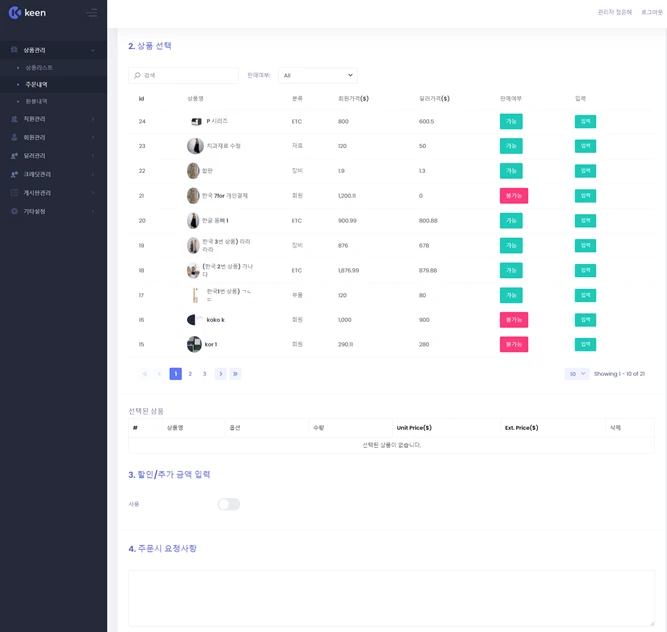Viewport: 667px width, 632px height.
Task: Open 상품리스트 submenu item
Action: point(39,68)
